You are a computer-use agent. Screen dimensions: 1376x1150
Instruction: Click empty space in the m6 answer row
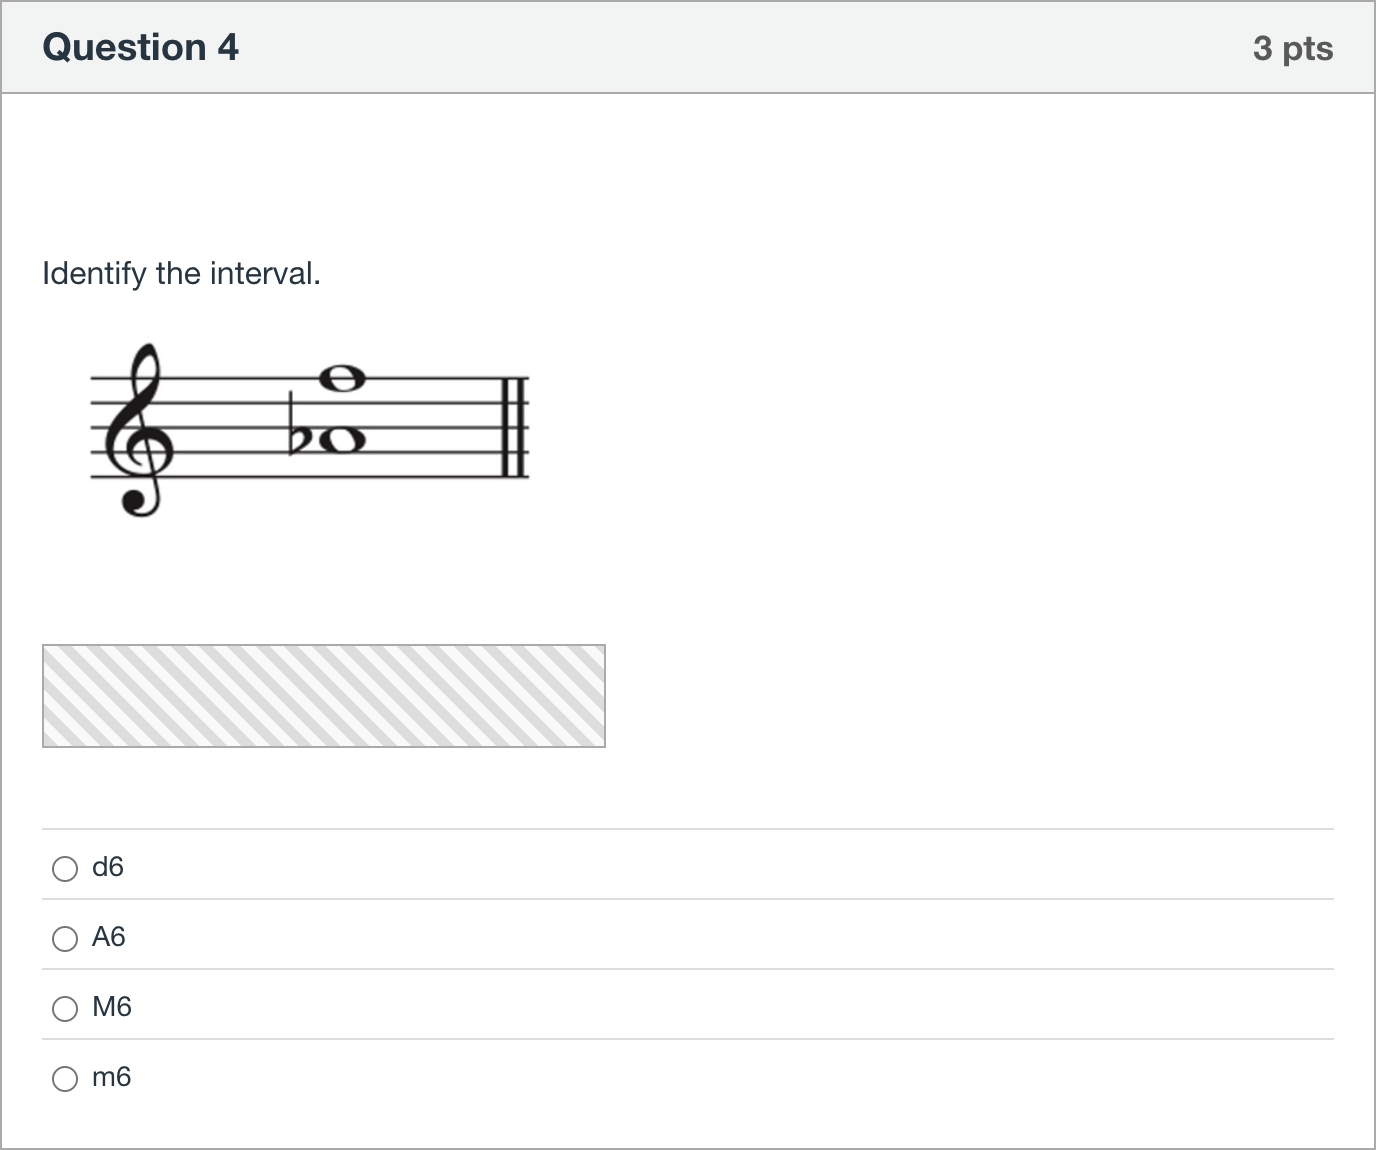coord(730,1077)
